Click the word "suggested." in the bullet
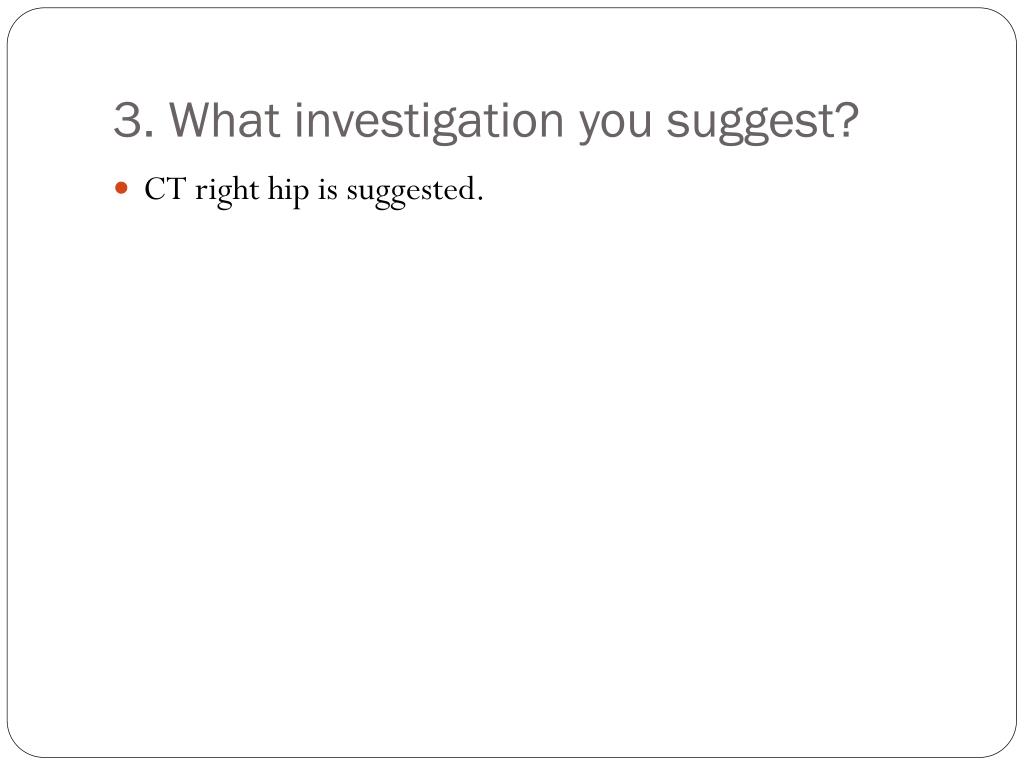Viewport: 1024px width, 768px height. click(415, 193)
